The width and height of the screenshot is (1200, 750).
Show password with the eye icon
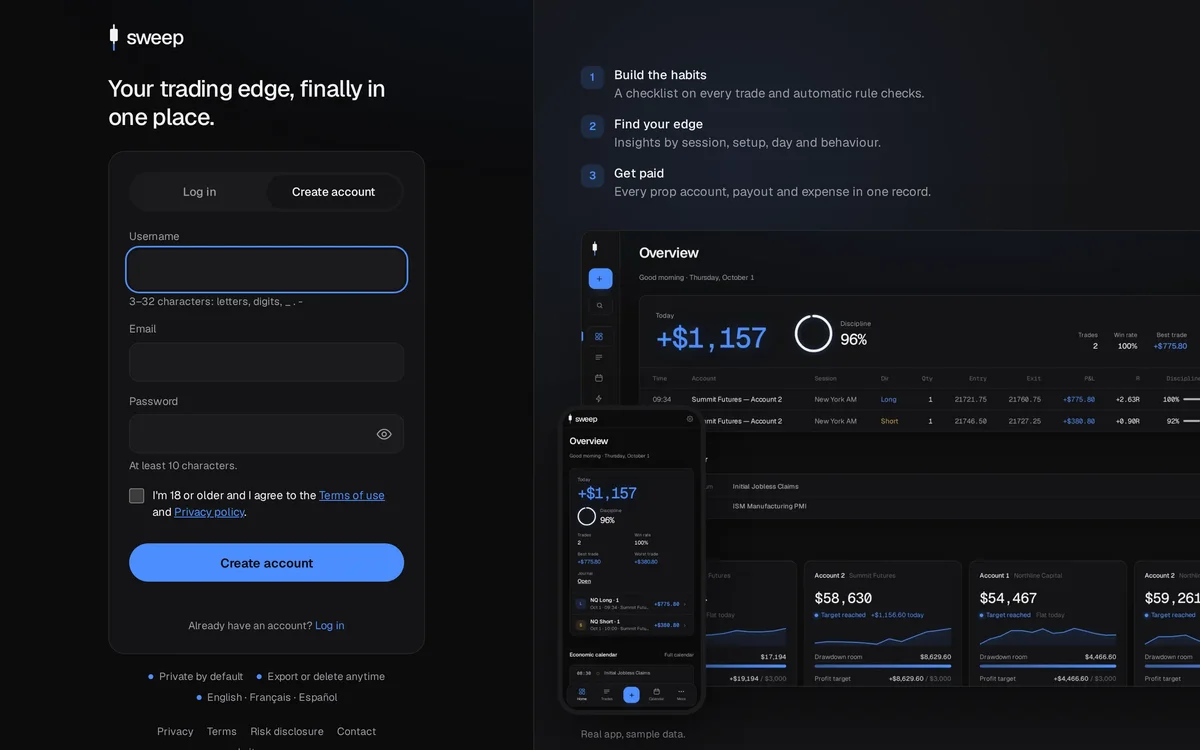384,434
